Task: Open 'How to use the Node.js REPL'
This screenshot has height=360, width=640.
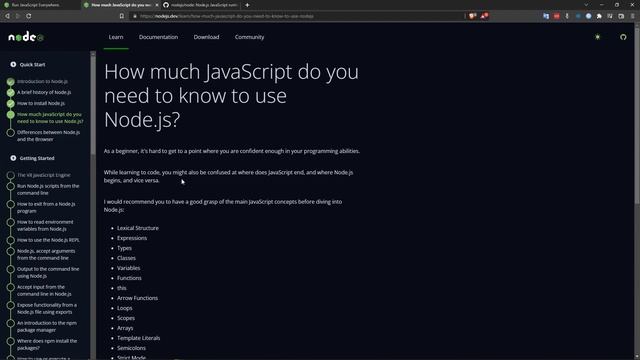Action: click(48, 240)
